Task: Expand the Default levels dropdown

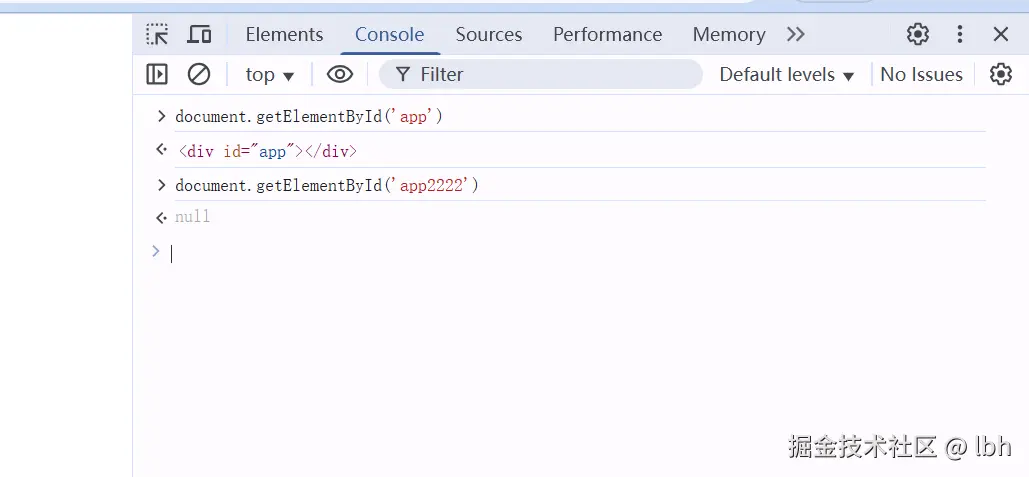Action: [786, 74]
